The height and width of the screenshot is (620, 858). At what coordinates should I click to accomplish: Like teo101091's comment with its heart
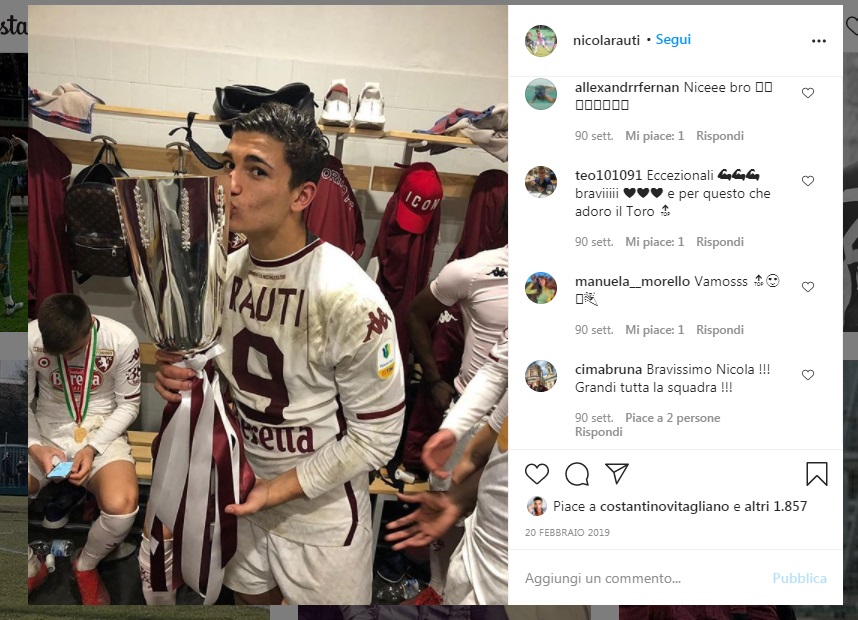point(808,181)
